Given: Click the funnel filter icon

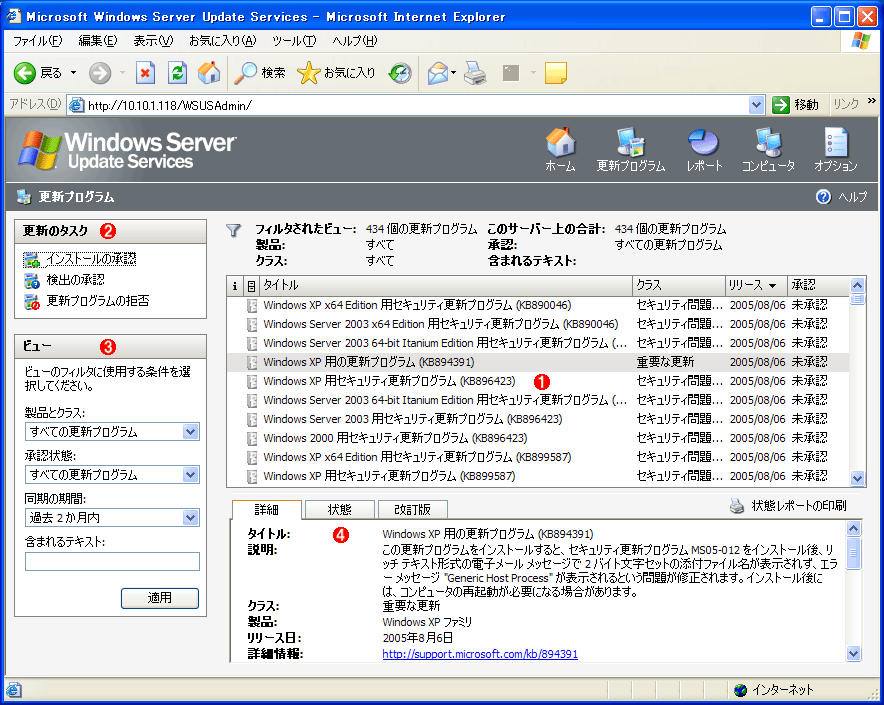Looking at the screenshot, I should 233,230.
